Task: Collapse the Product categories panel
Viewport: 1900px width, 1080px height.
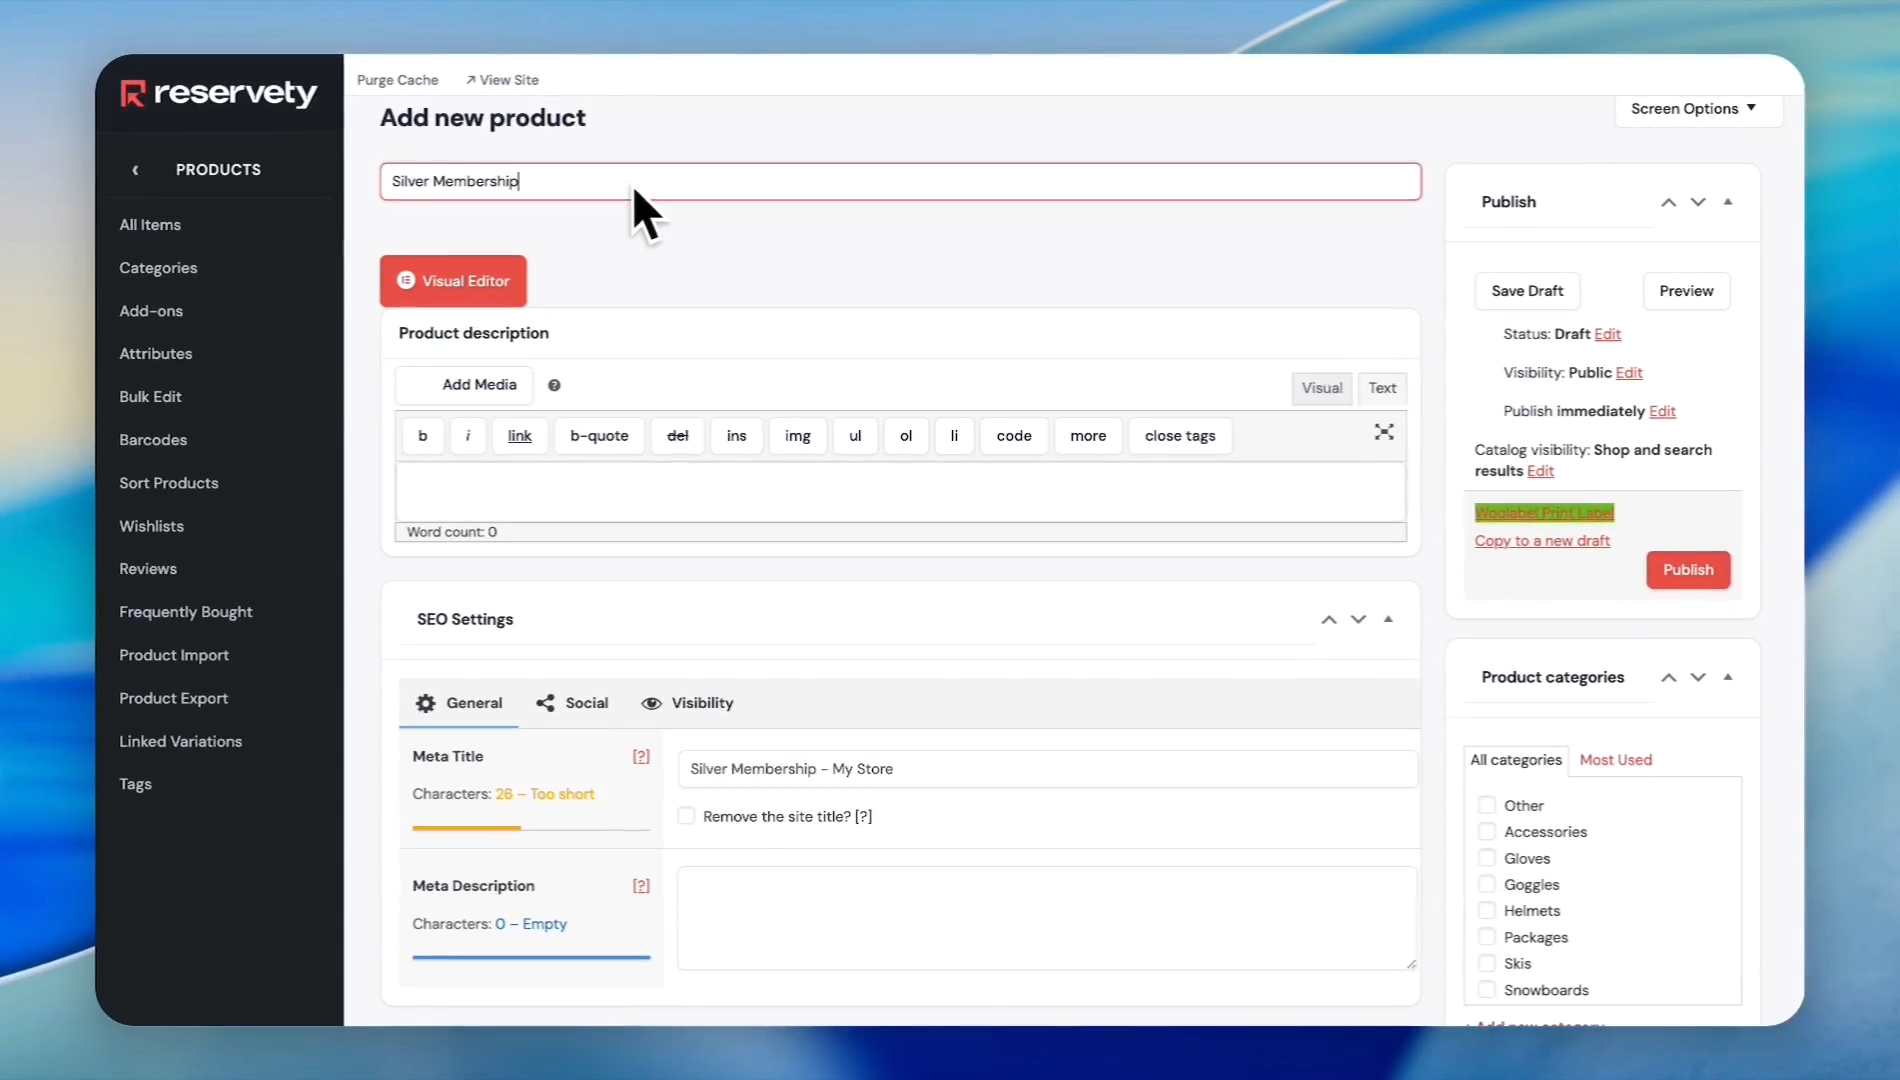Action: pos(1728,677)
